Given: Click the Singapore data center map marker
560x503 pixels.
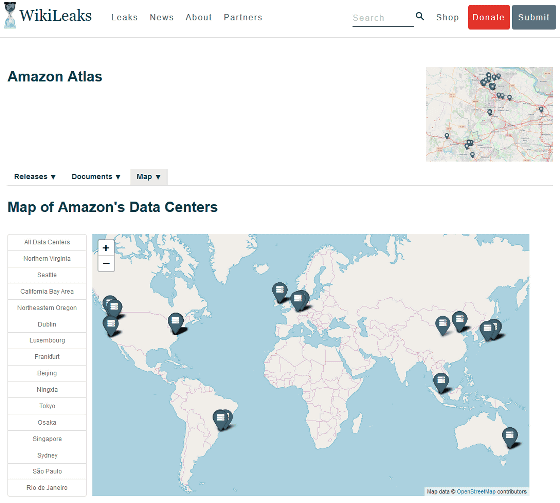Looking at the screenshot, I should [x=441, y=383].
